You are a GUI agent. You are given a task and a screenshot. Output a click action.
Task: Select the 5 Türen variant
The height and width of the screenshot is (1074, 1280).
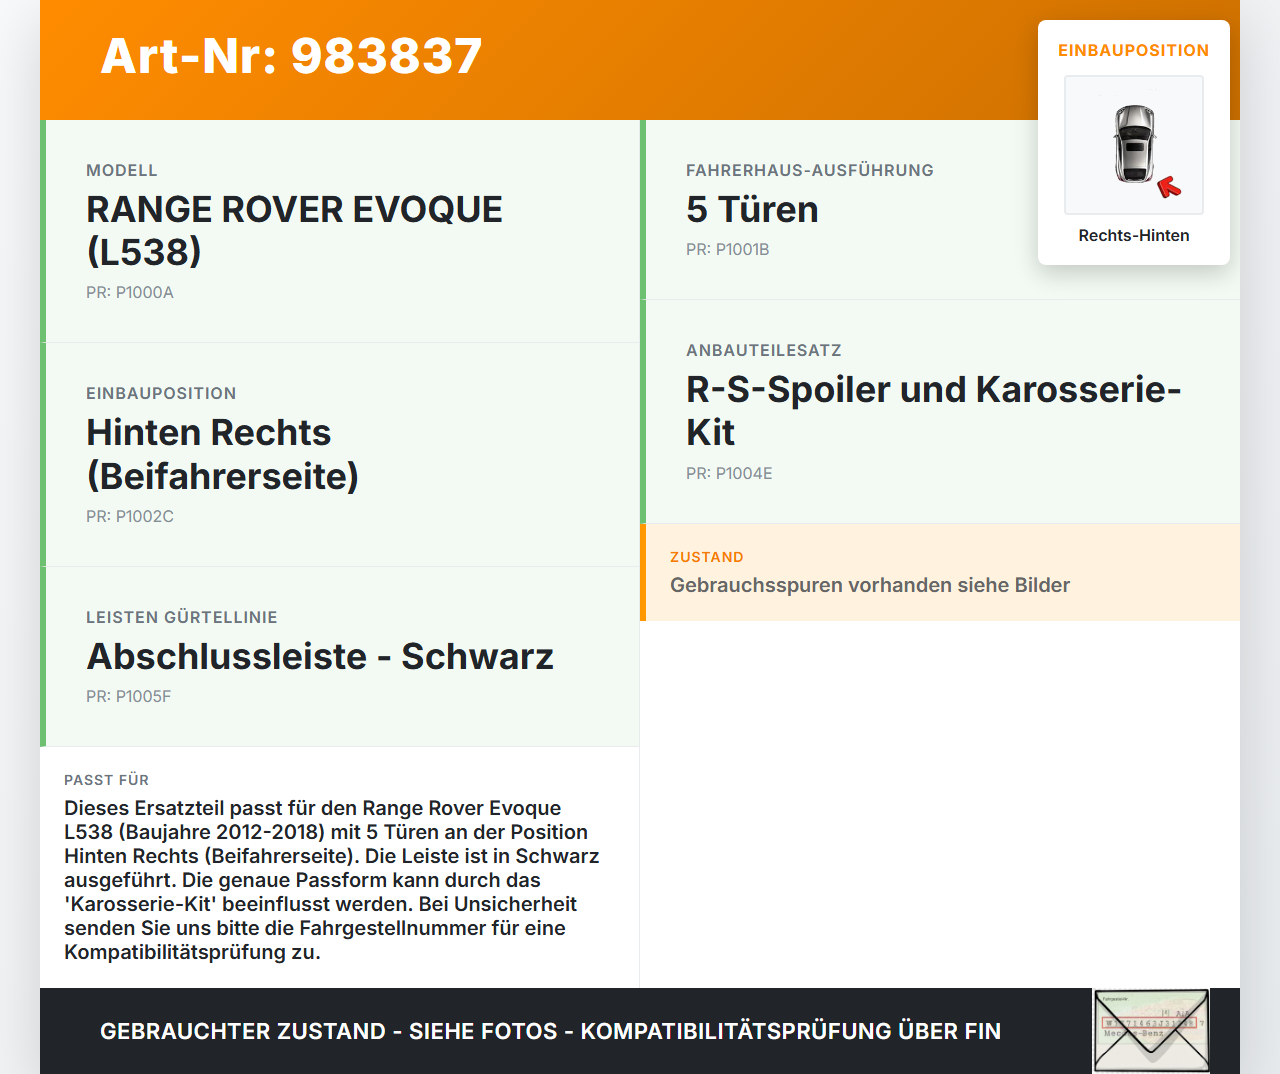pyautogui.click(x=751, y=210)
